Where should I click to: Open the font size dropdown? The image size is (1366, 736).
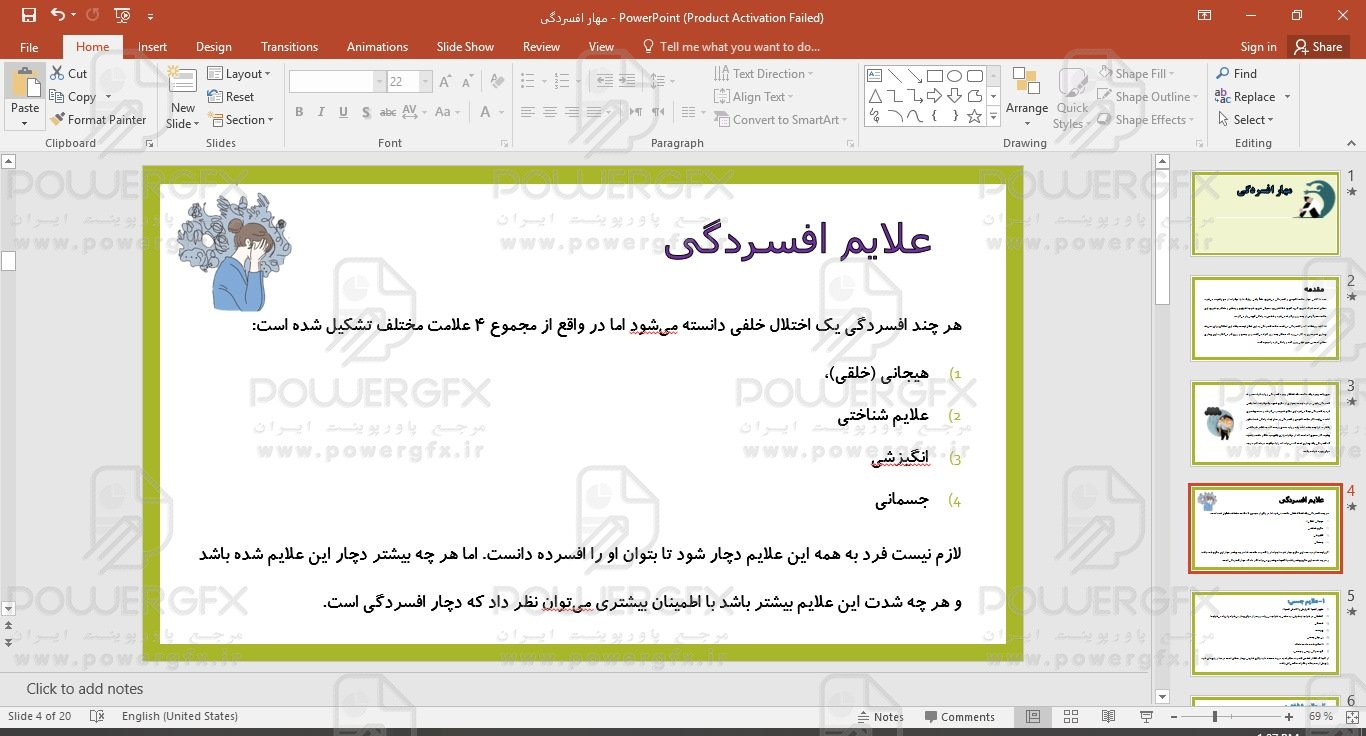point(426,82)
